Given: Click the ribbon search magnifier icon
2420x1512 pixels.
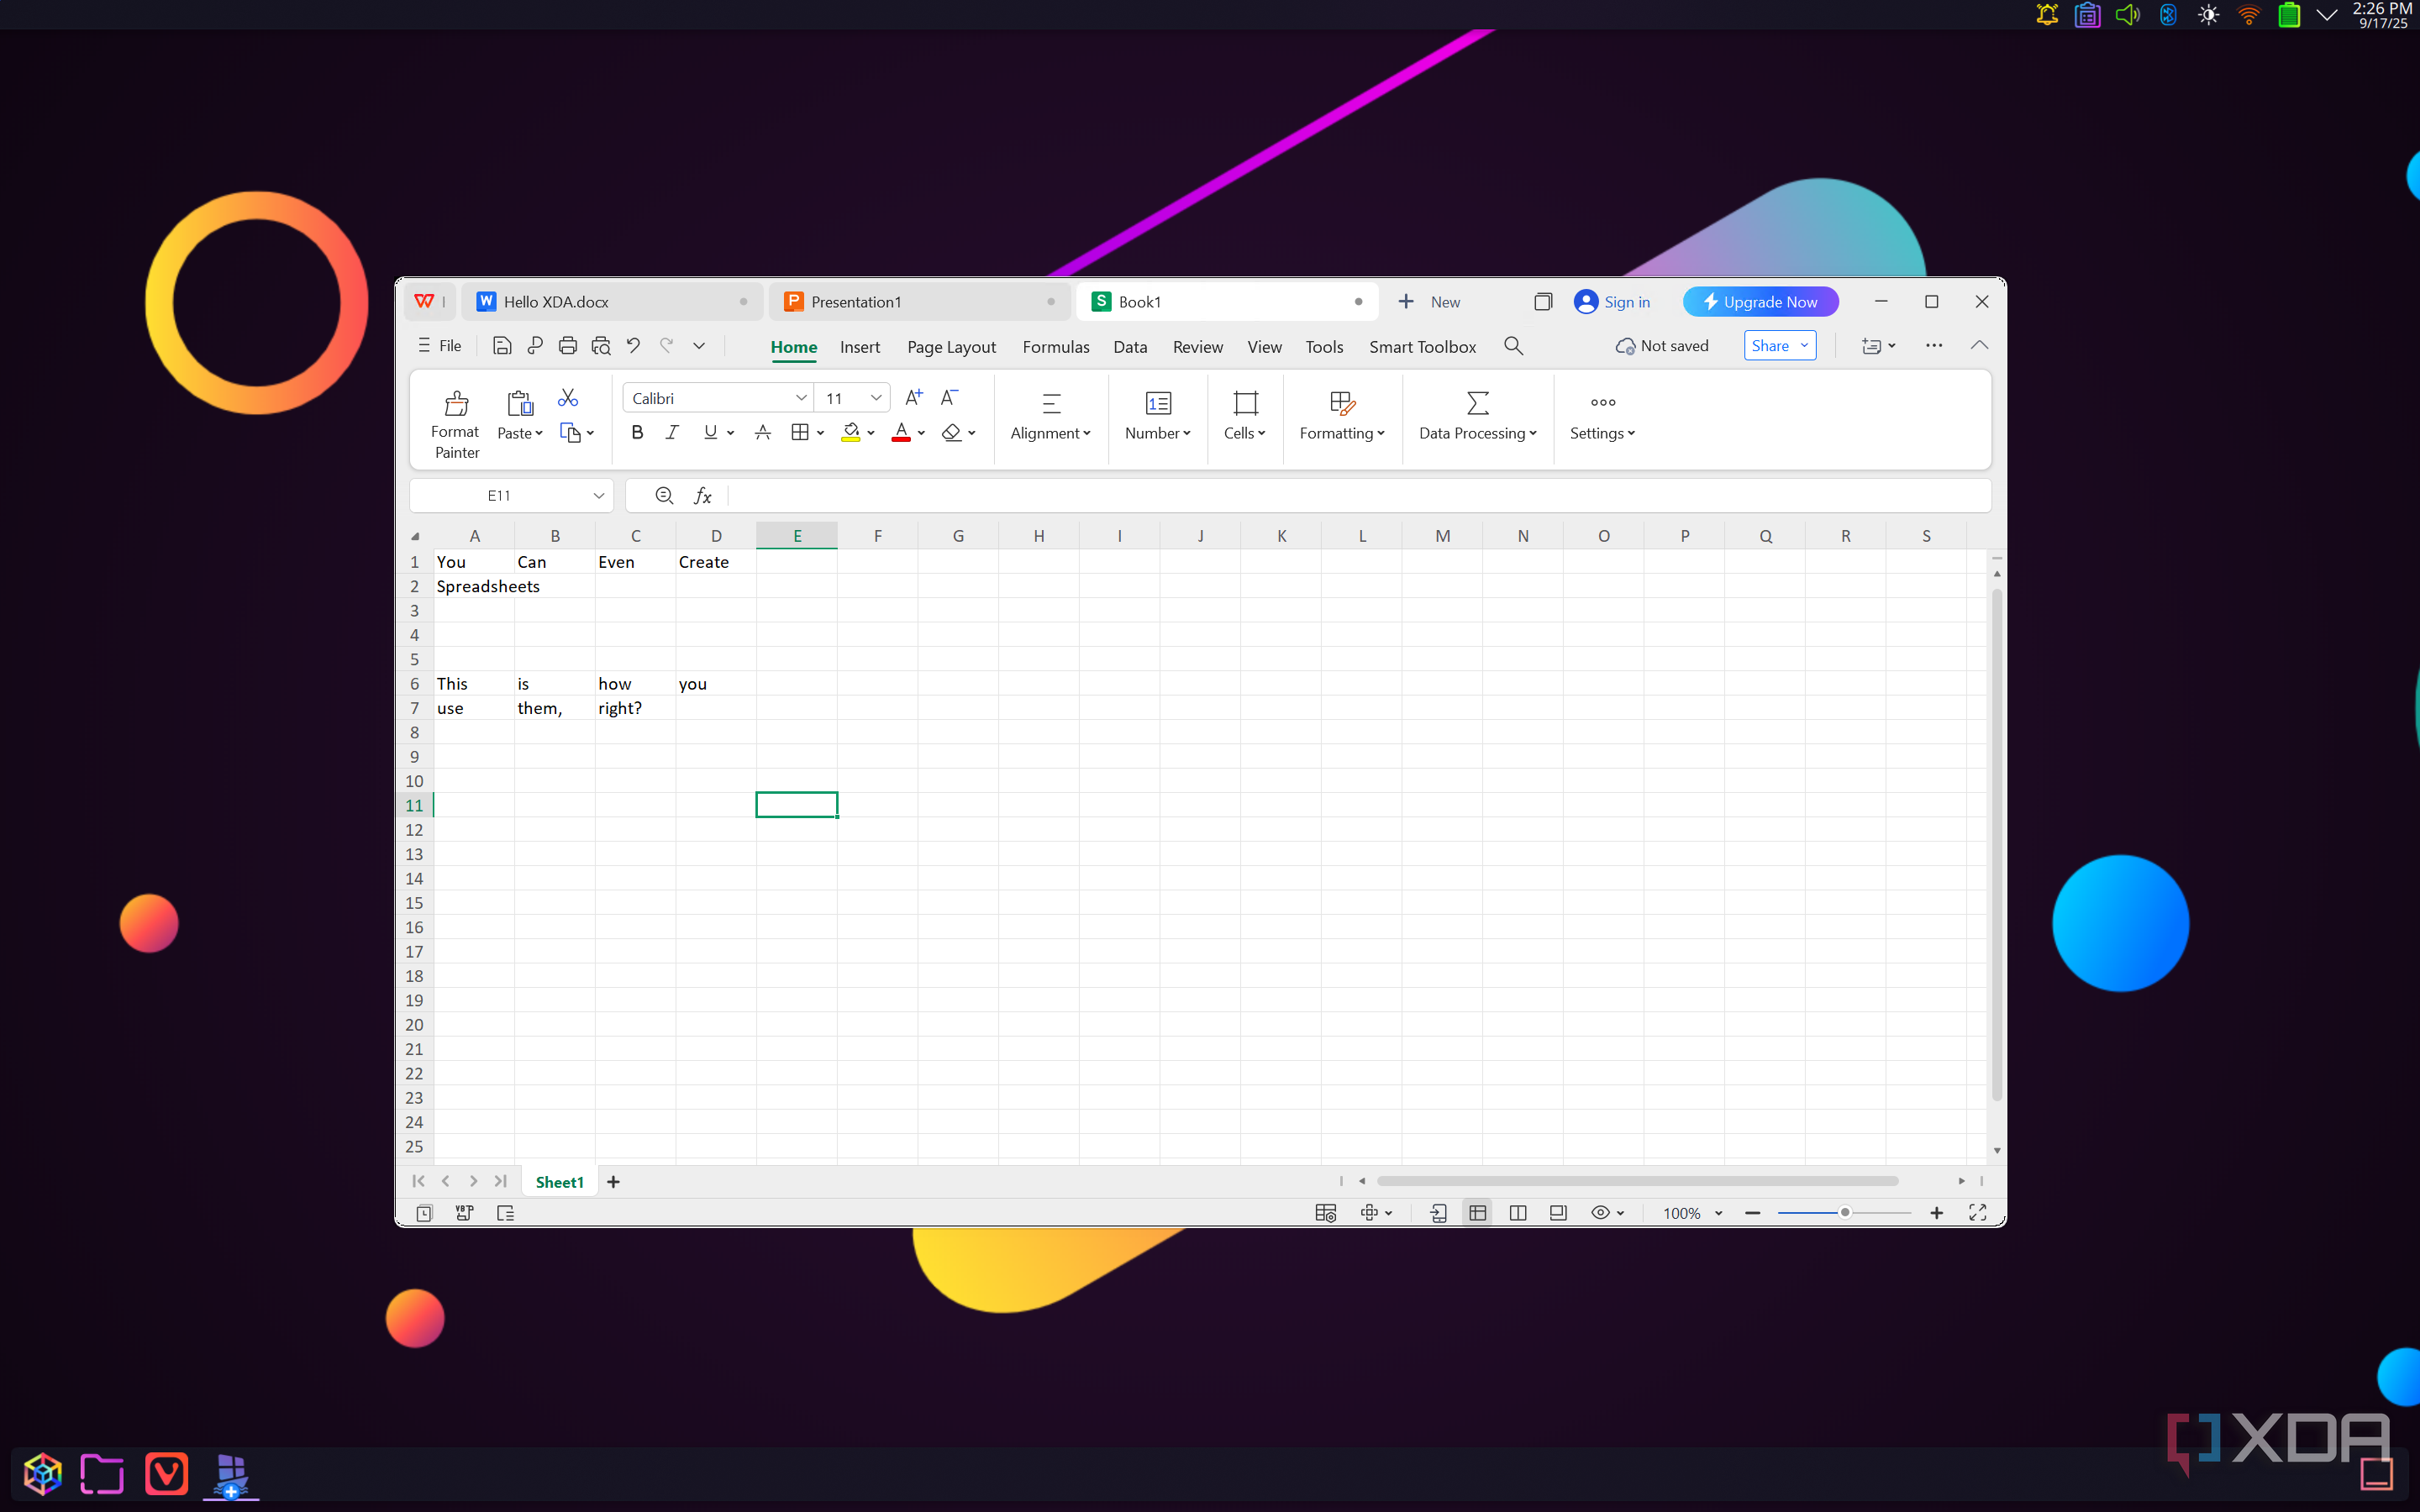Looking at the screenshot, I should click(1513, 346).
